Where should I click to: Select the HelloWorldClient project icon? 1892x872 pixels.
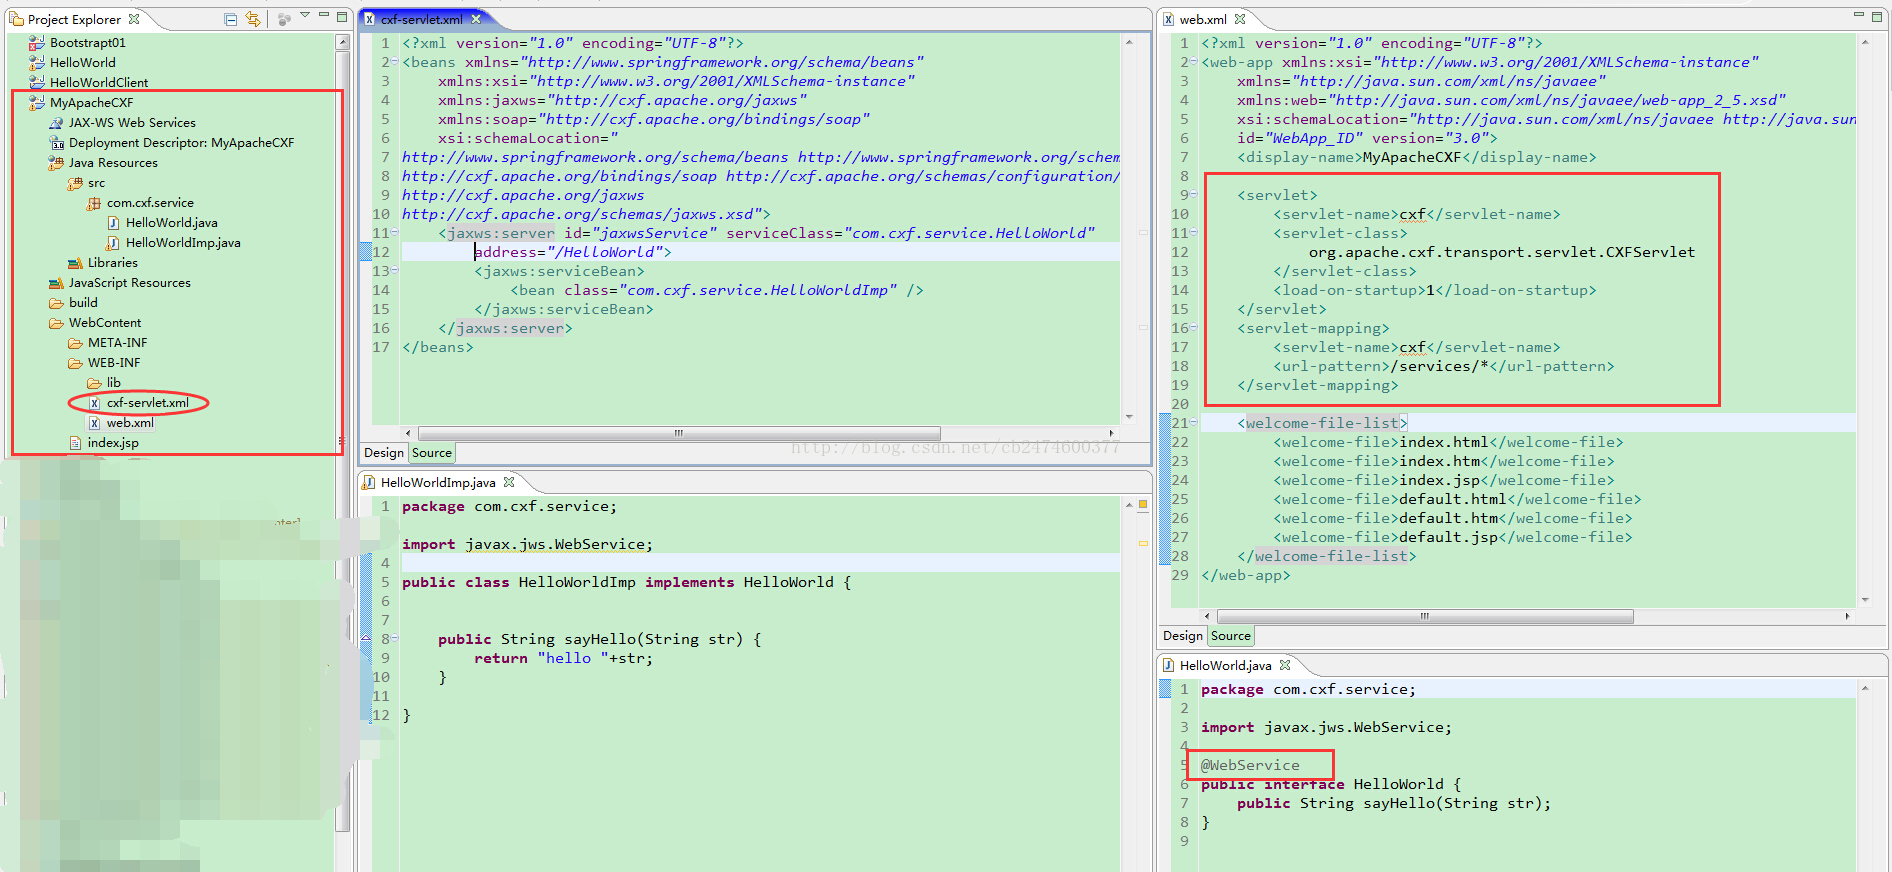click(x=37, y=83)
